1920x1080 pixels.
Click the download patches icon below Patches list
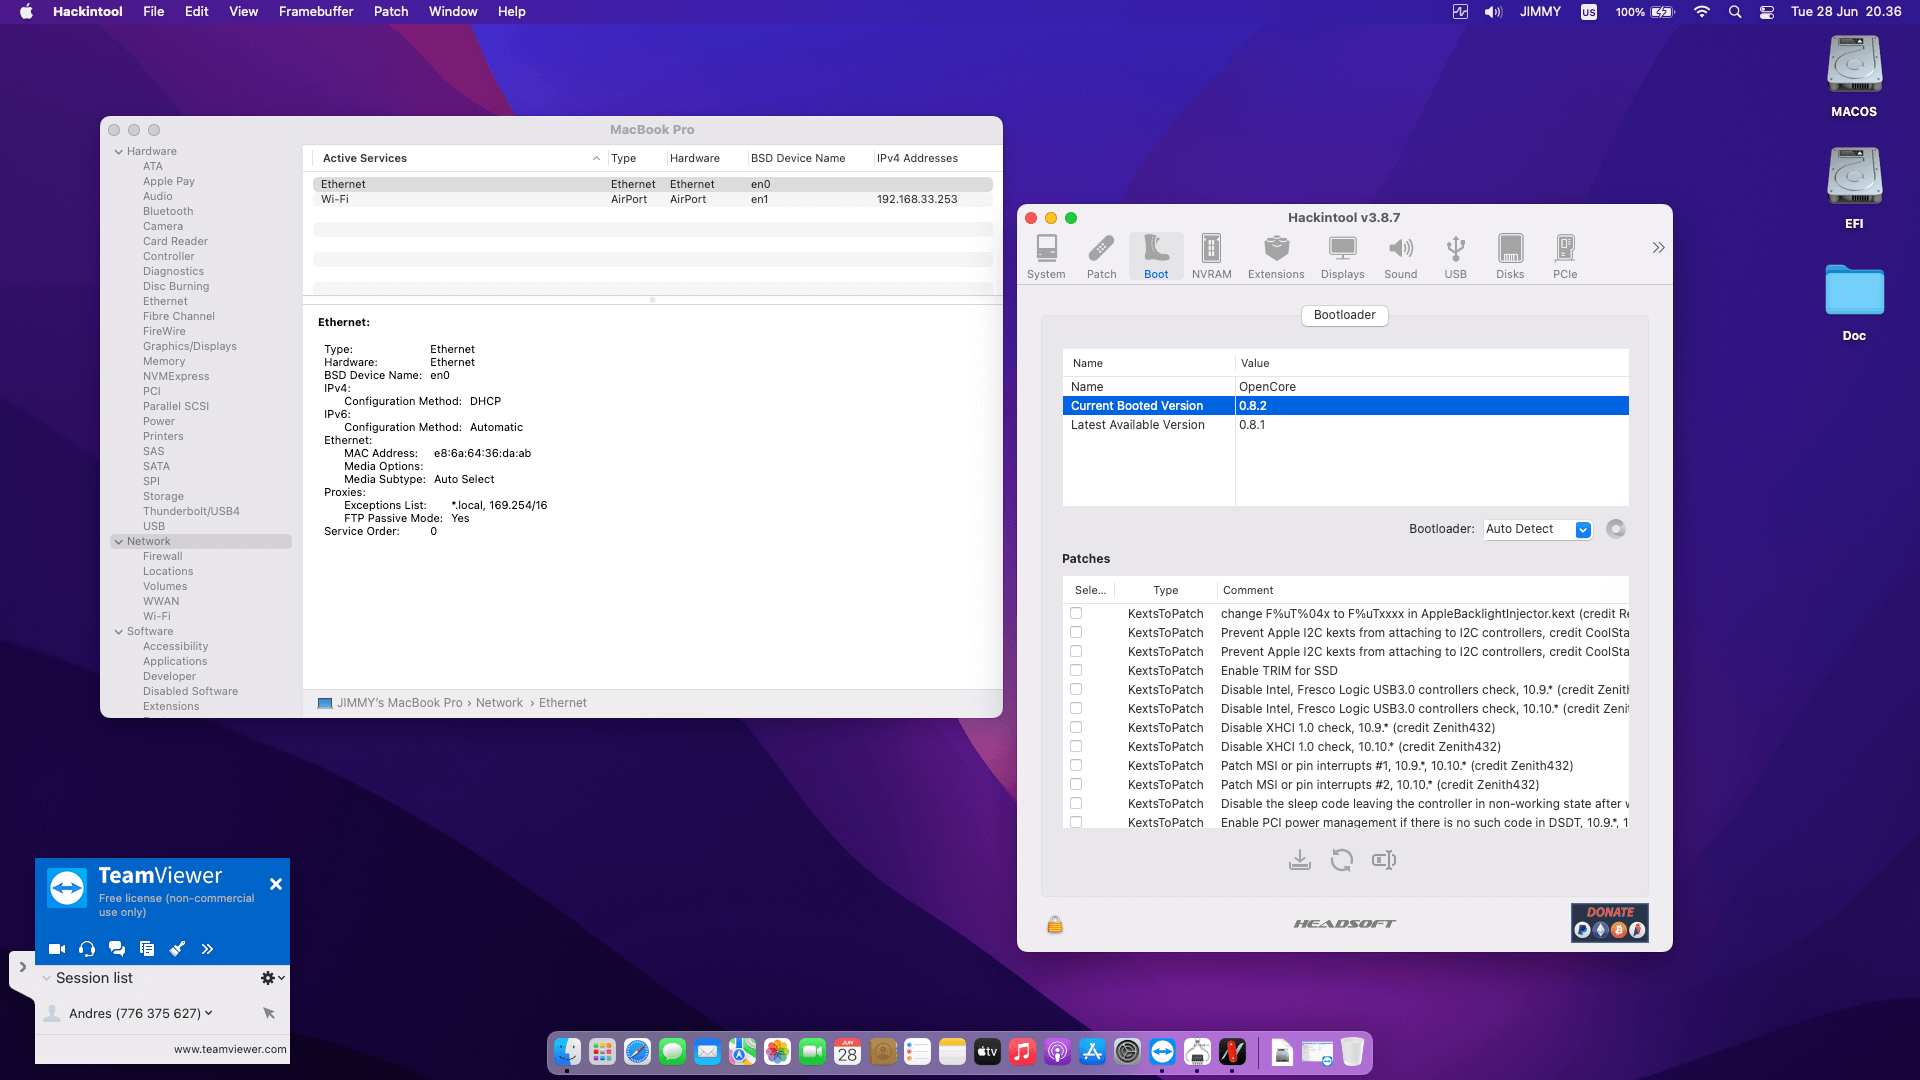[1299, 860]
